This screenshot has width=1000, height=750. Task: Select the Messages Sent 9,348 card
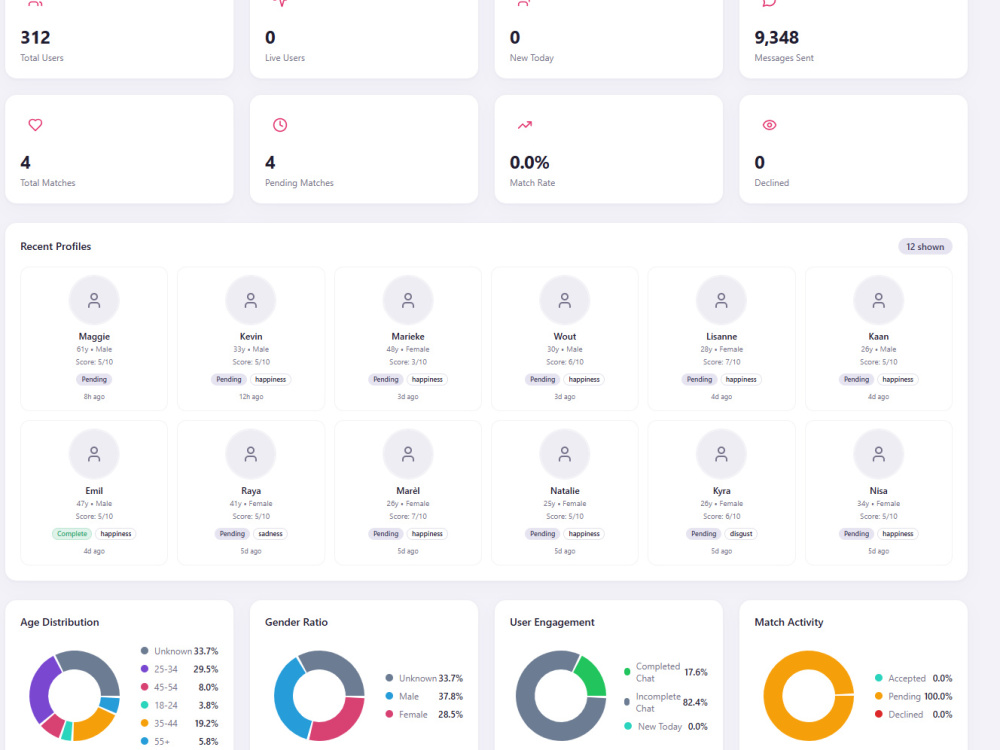point(853,37)
